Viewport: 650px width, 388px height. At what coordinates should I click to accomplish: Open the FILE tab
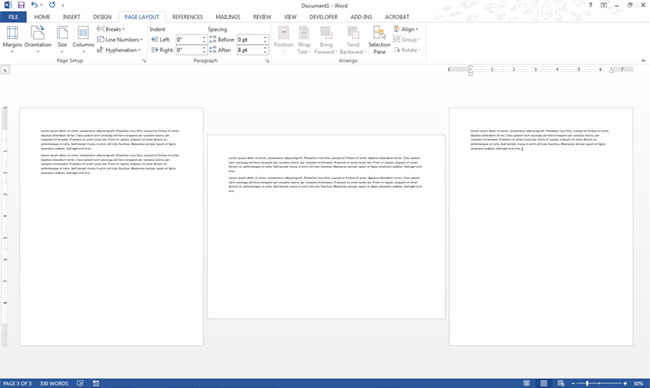pos(13,17)
